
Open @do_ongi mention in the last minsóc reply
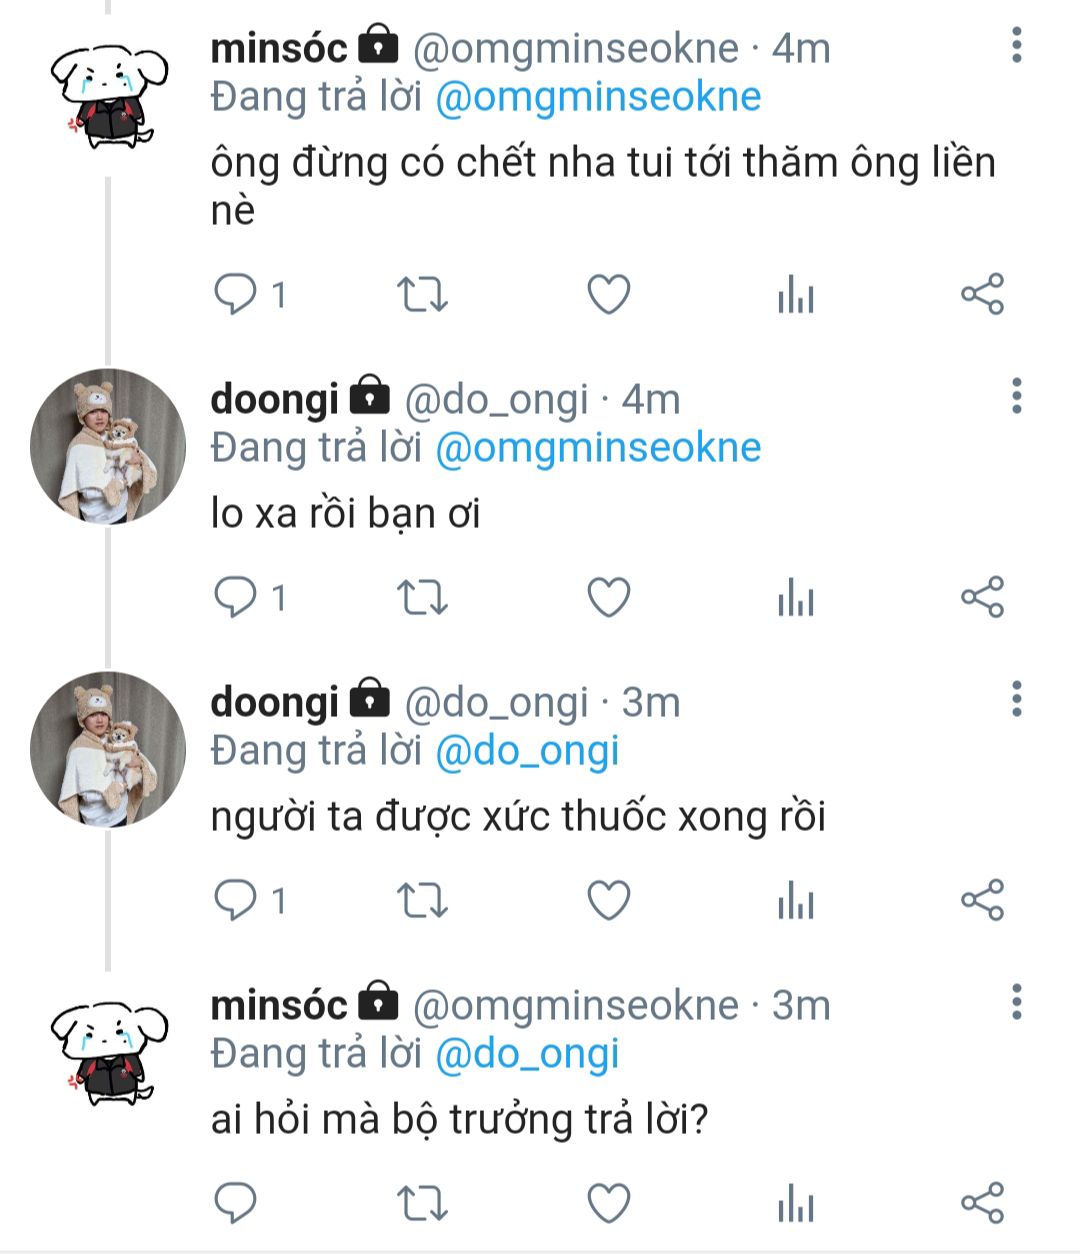(527, 1054)
